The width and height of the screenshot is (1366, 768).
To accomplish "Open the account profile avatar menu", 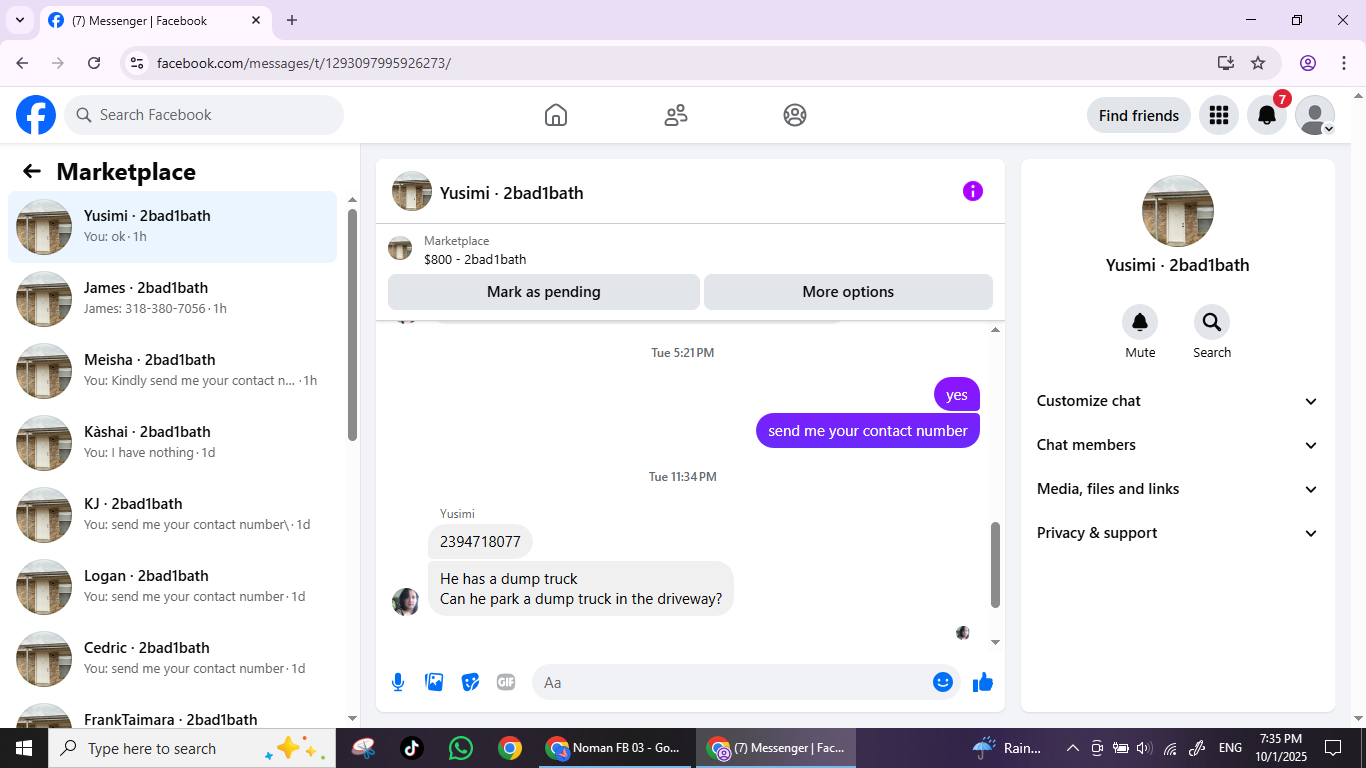I will 1315,115.
